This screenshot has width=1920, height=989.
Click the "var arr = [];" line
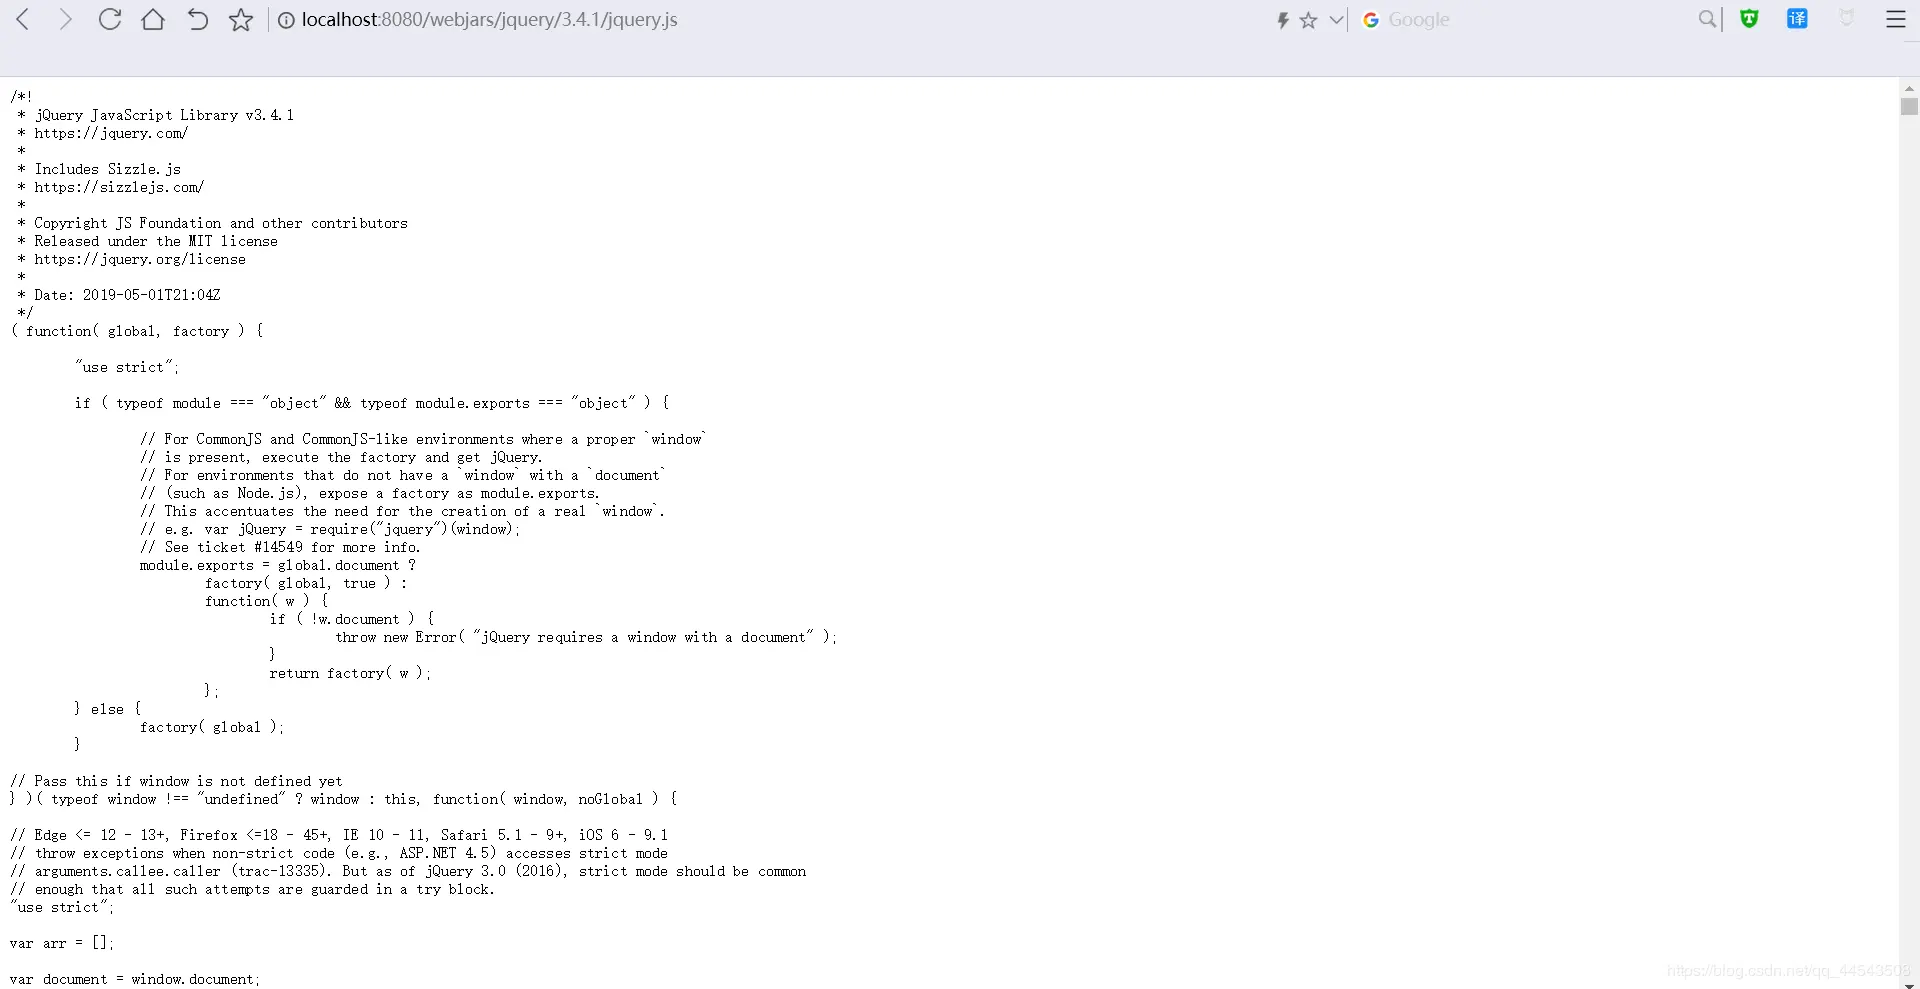coord(62,943)
